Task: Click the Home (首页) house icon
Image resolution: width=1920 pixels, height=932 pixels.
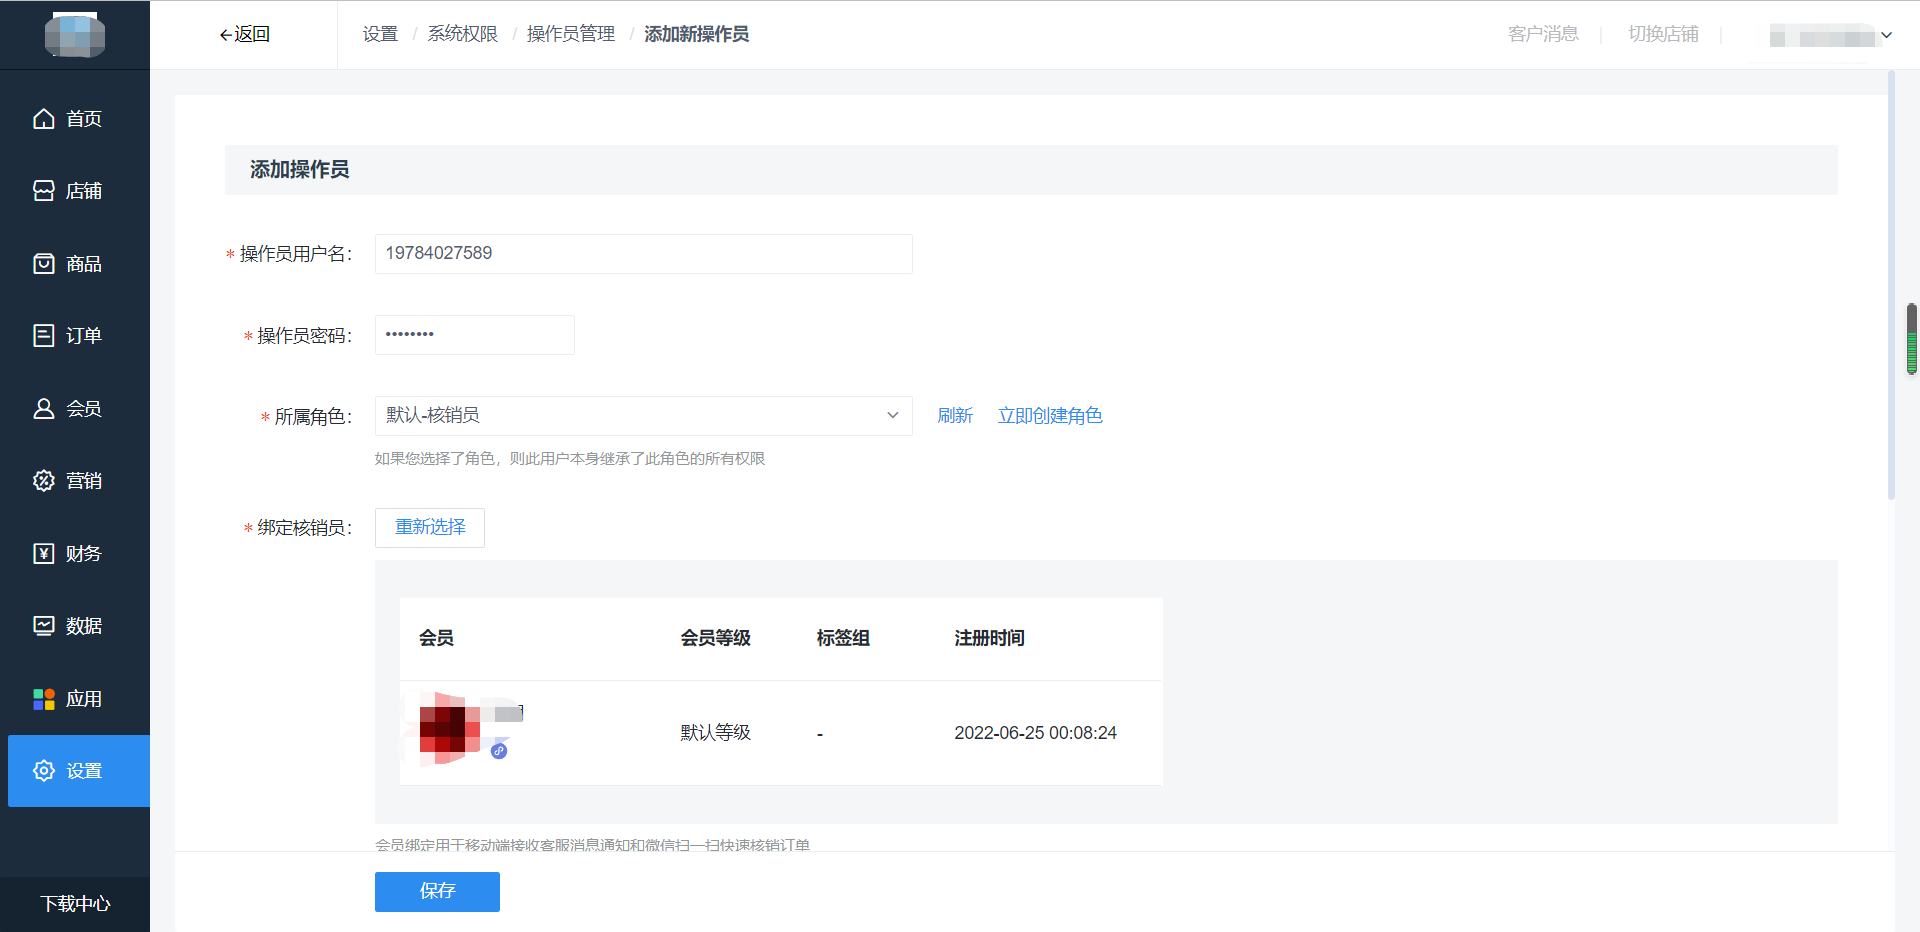Action: (x=44, y=119)
